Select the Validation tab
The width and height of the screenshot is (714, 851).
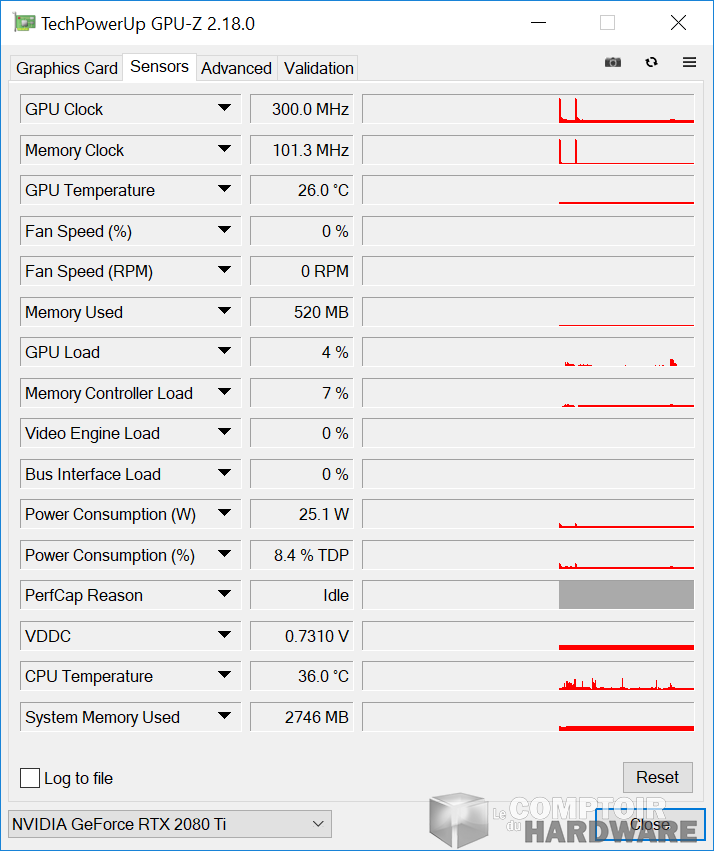click(x=317, y=68)
